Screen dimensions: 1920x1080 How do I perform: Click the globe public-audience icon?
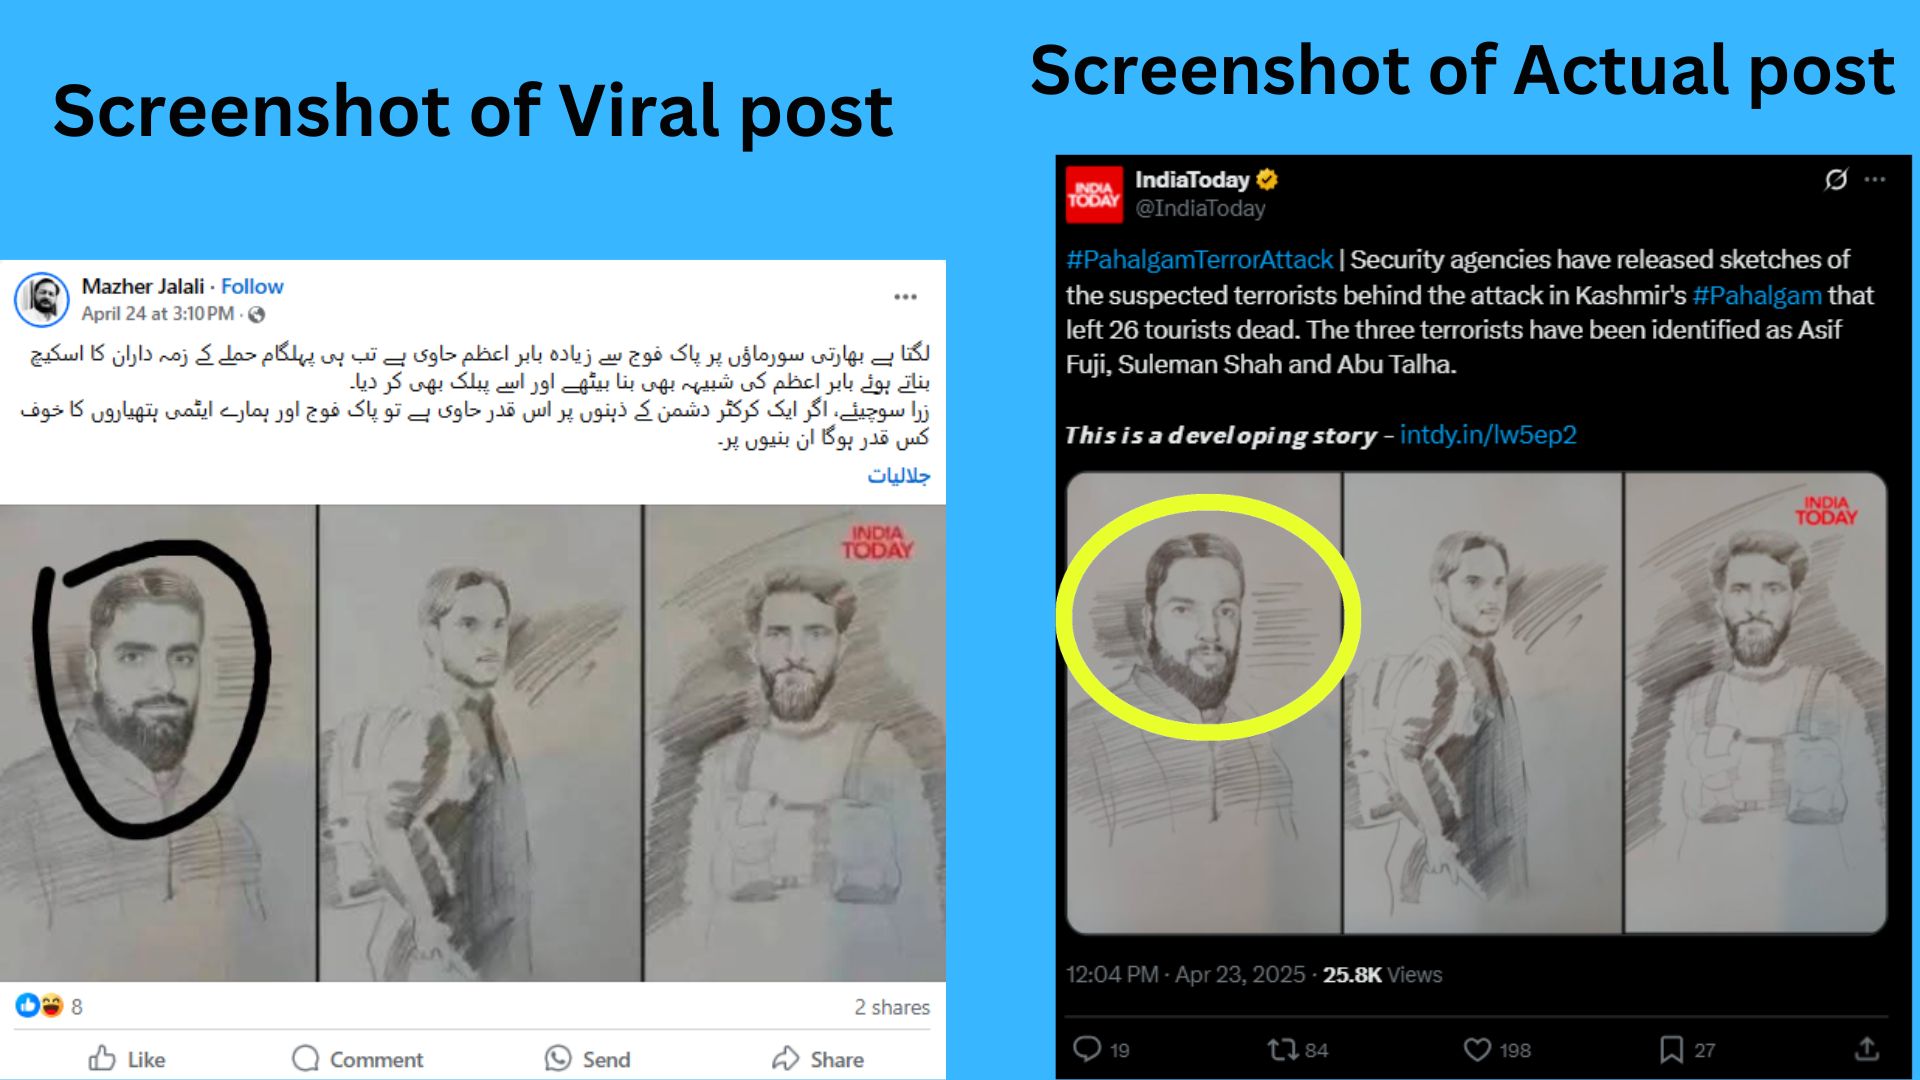click(x=257, y=315)
